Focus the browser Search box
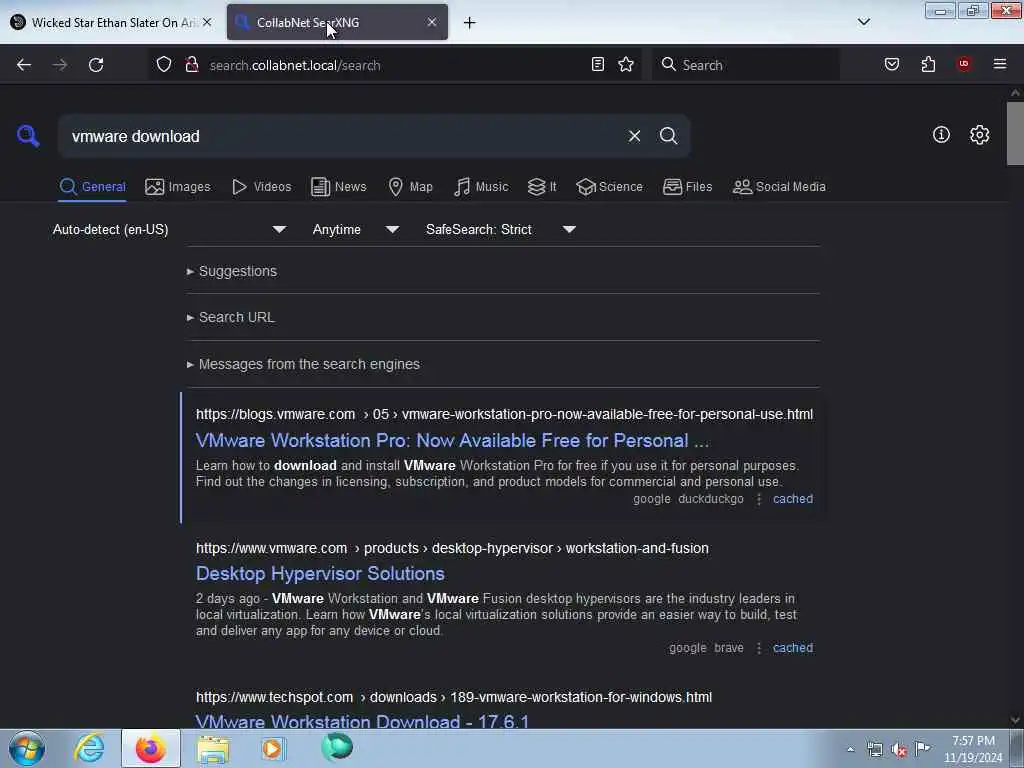1024x768 pixels. pos(746,65)
